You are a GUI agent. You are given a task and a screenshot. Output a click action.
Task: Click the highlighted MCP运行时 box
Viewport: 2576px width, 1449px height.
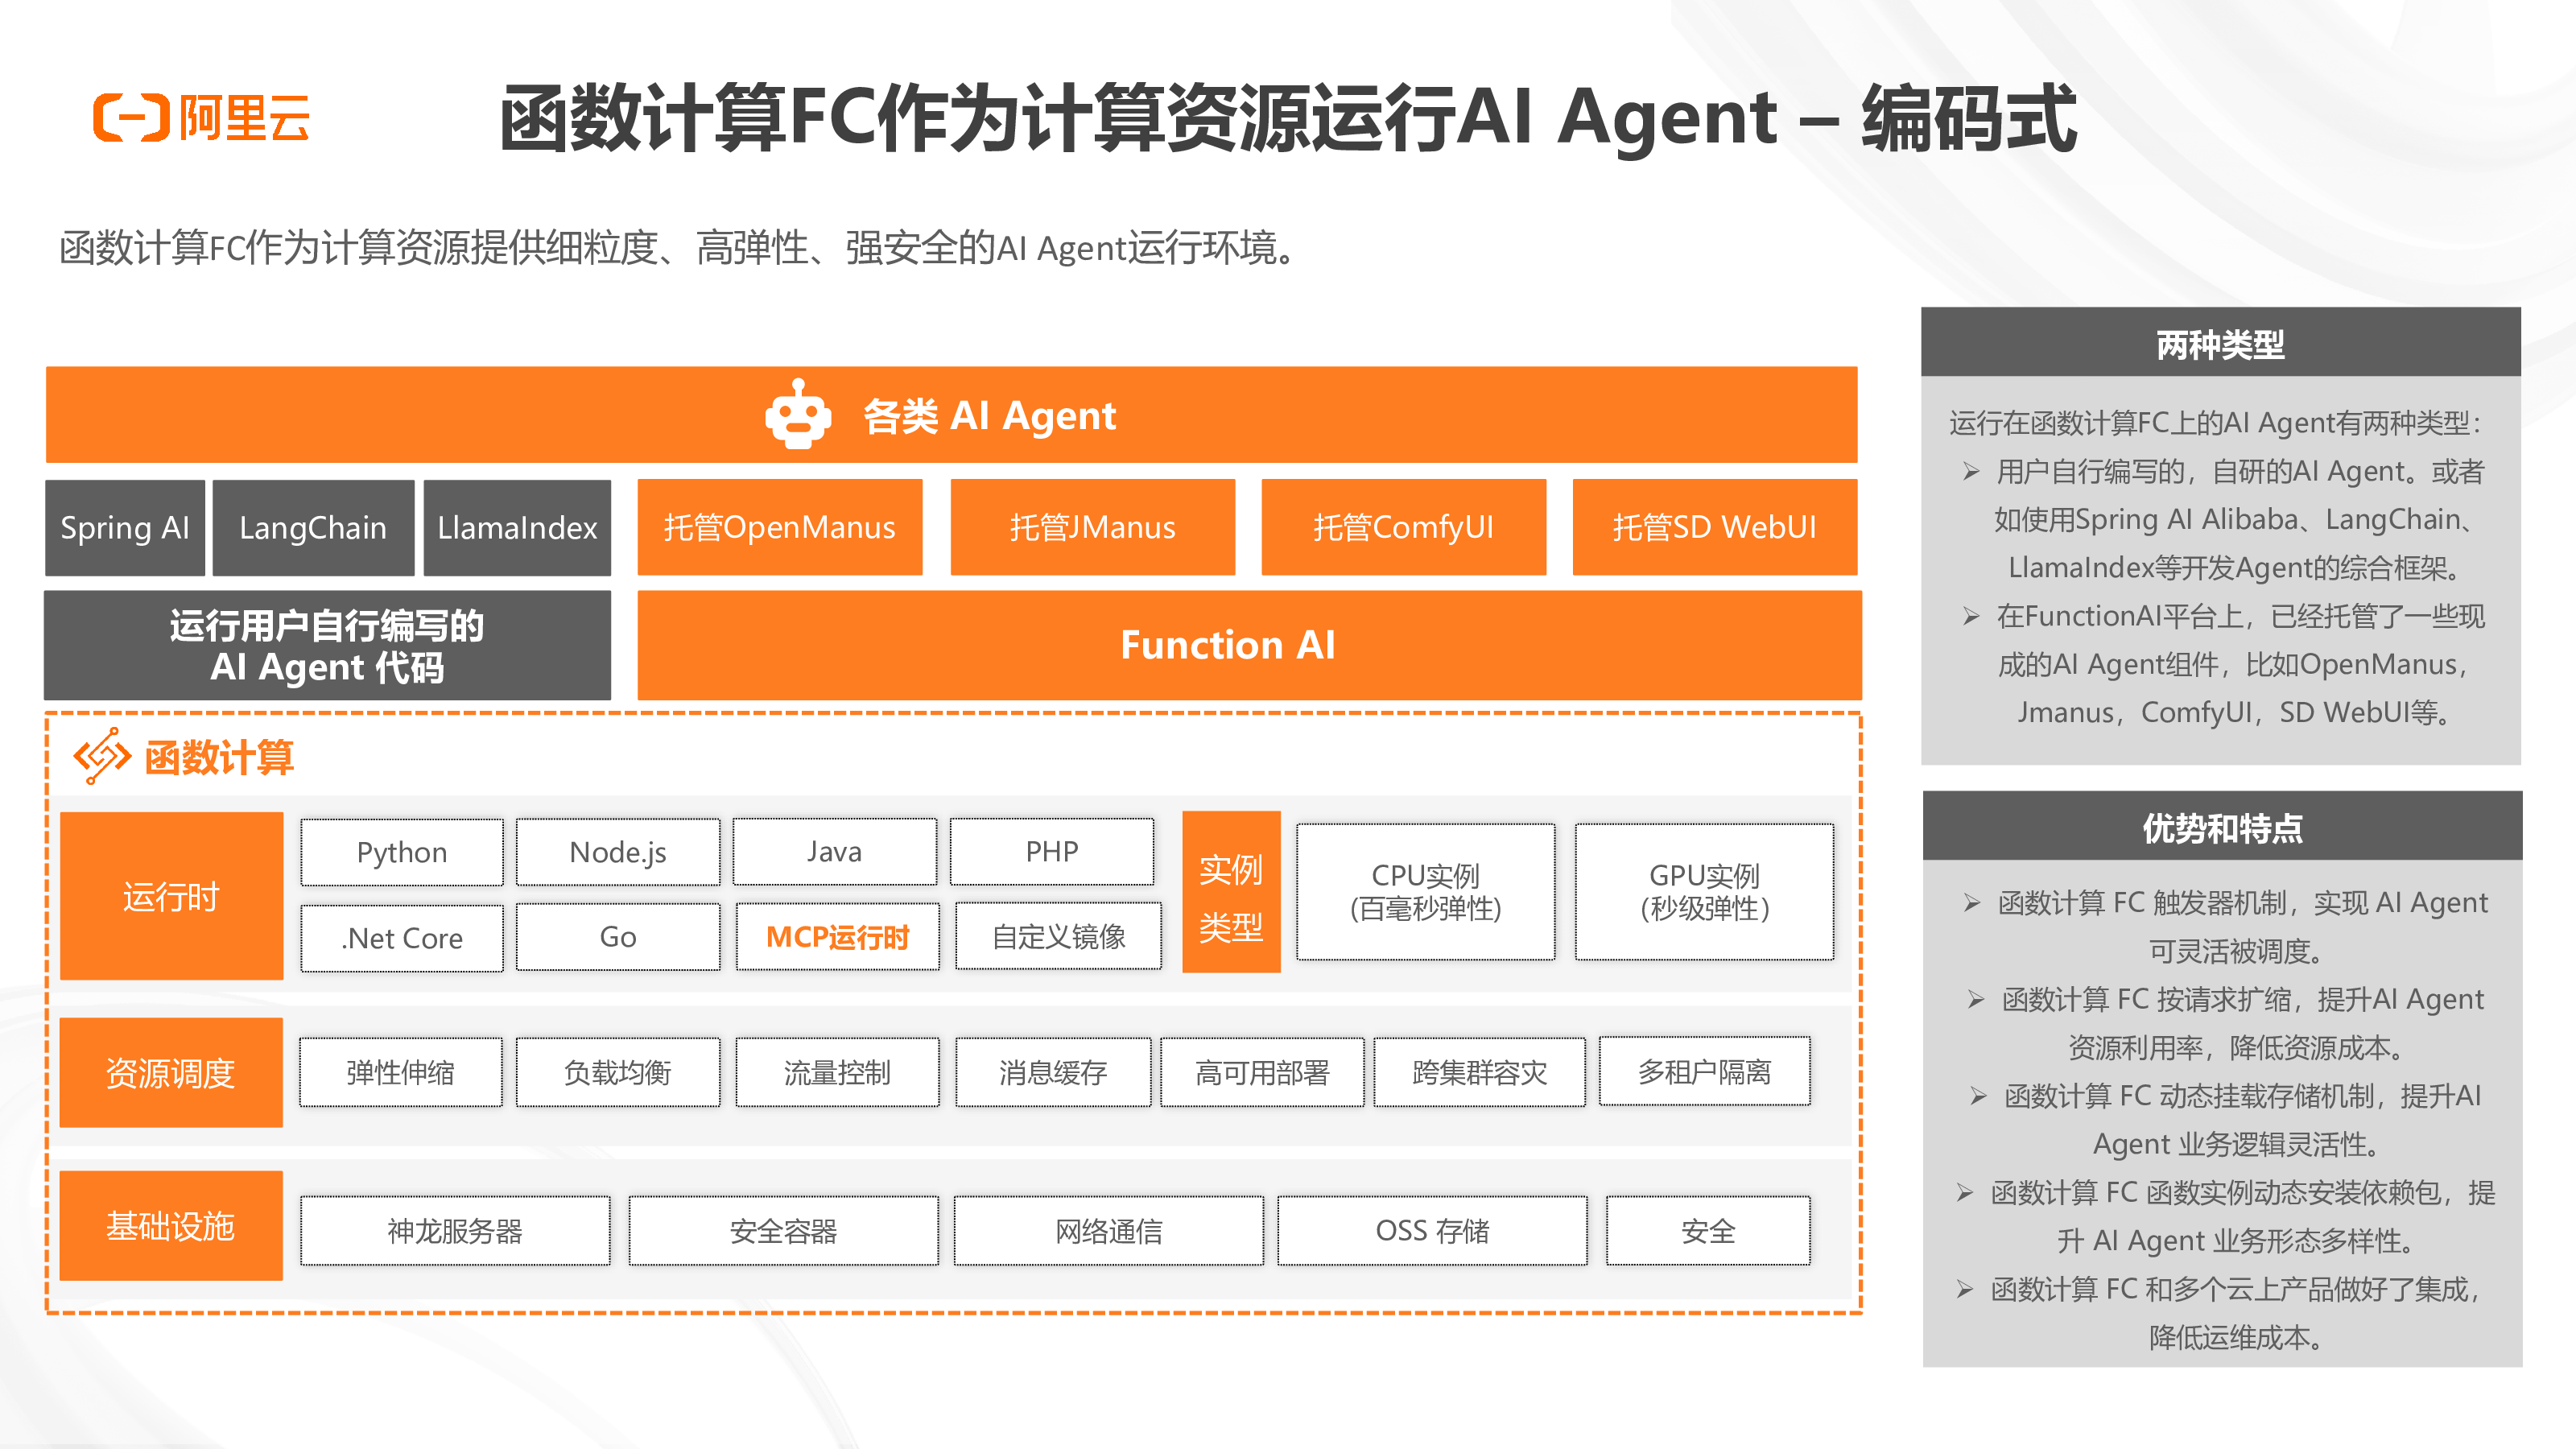click(x=838, y=937)
